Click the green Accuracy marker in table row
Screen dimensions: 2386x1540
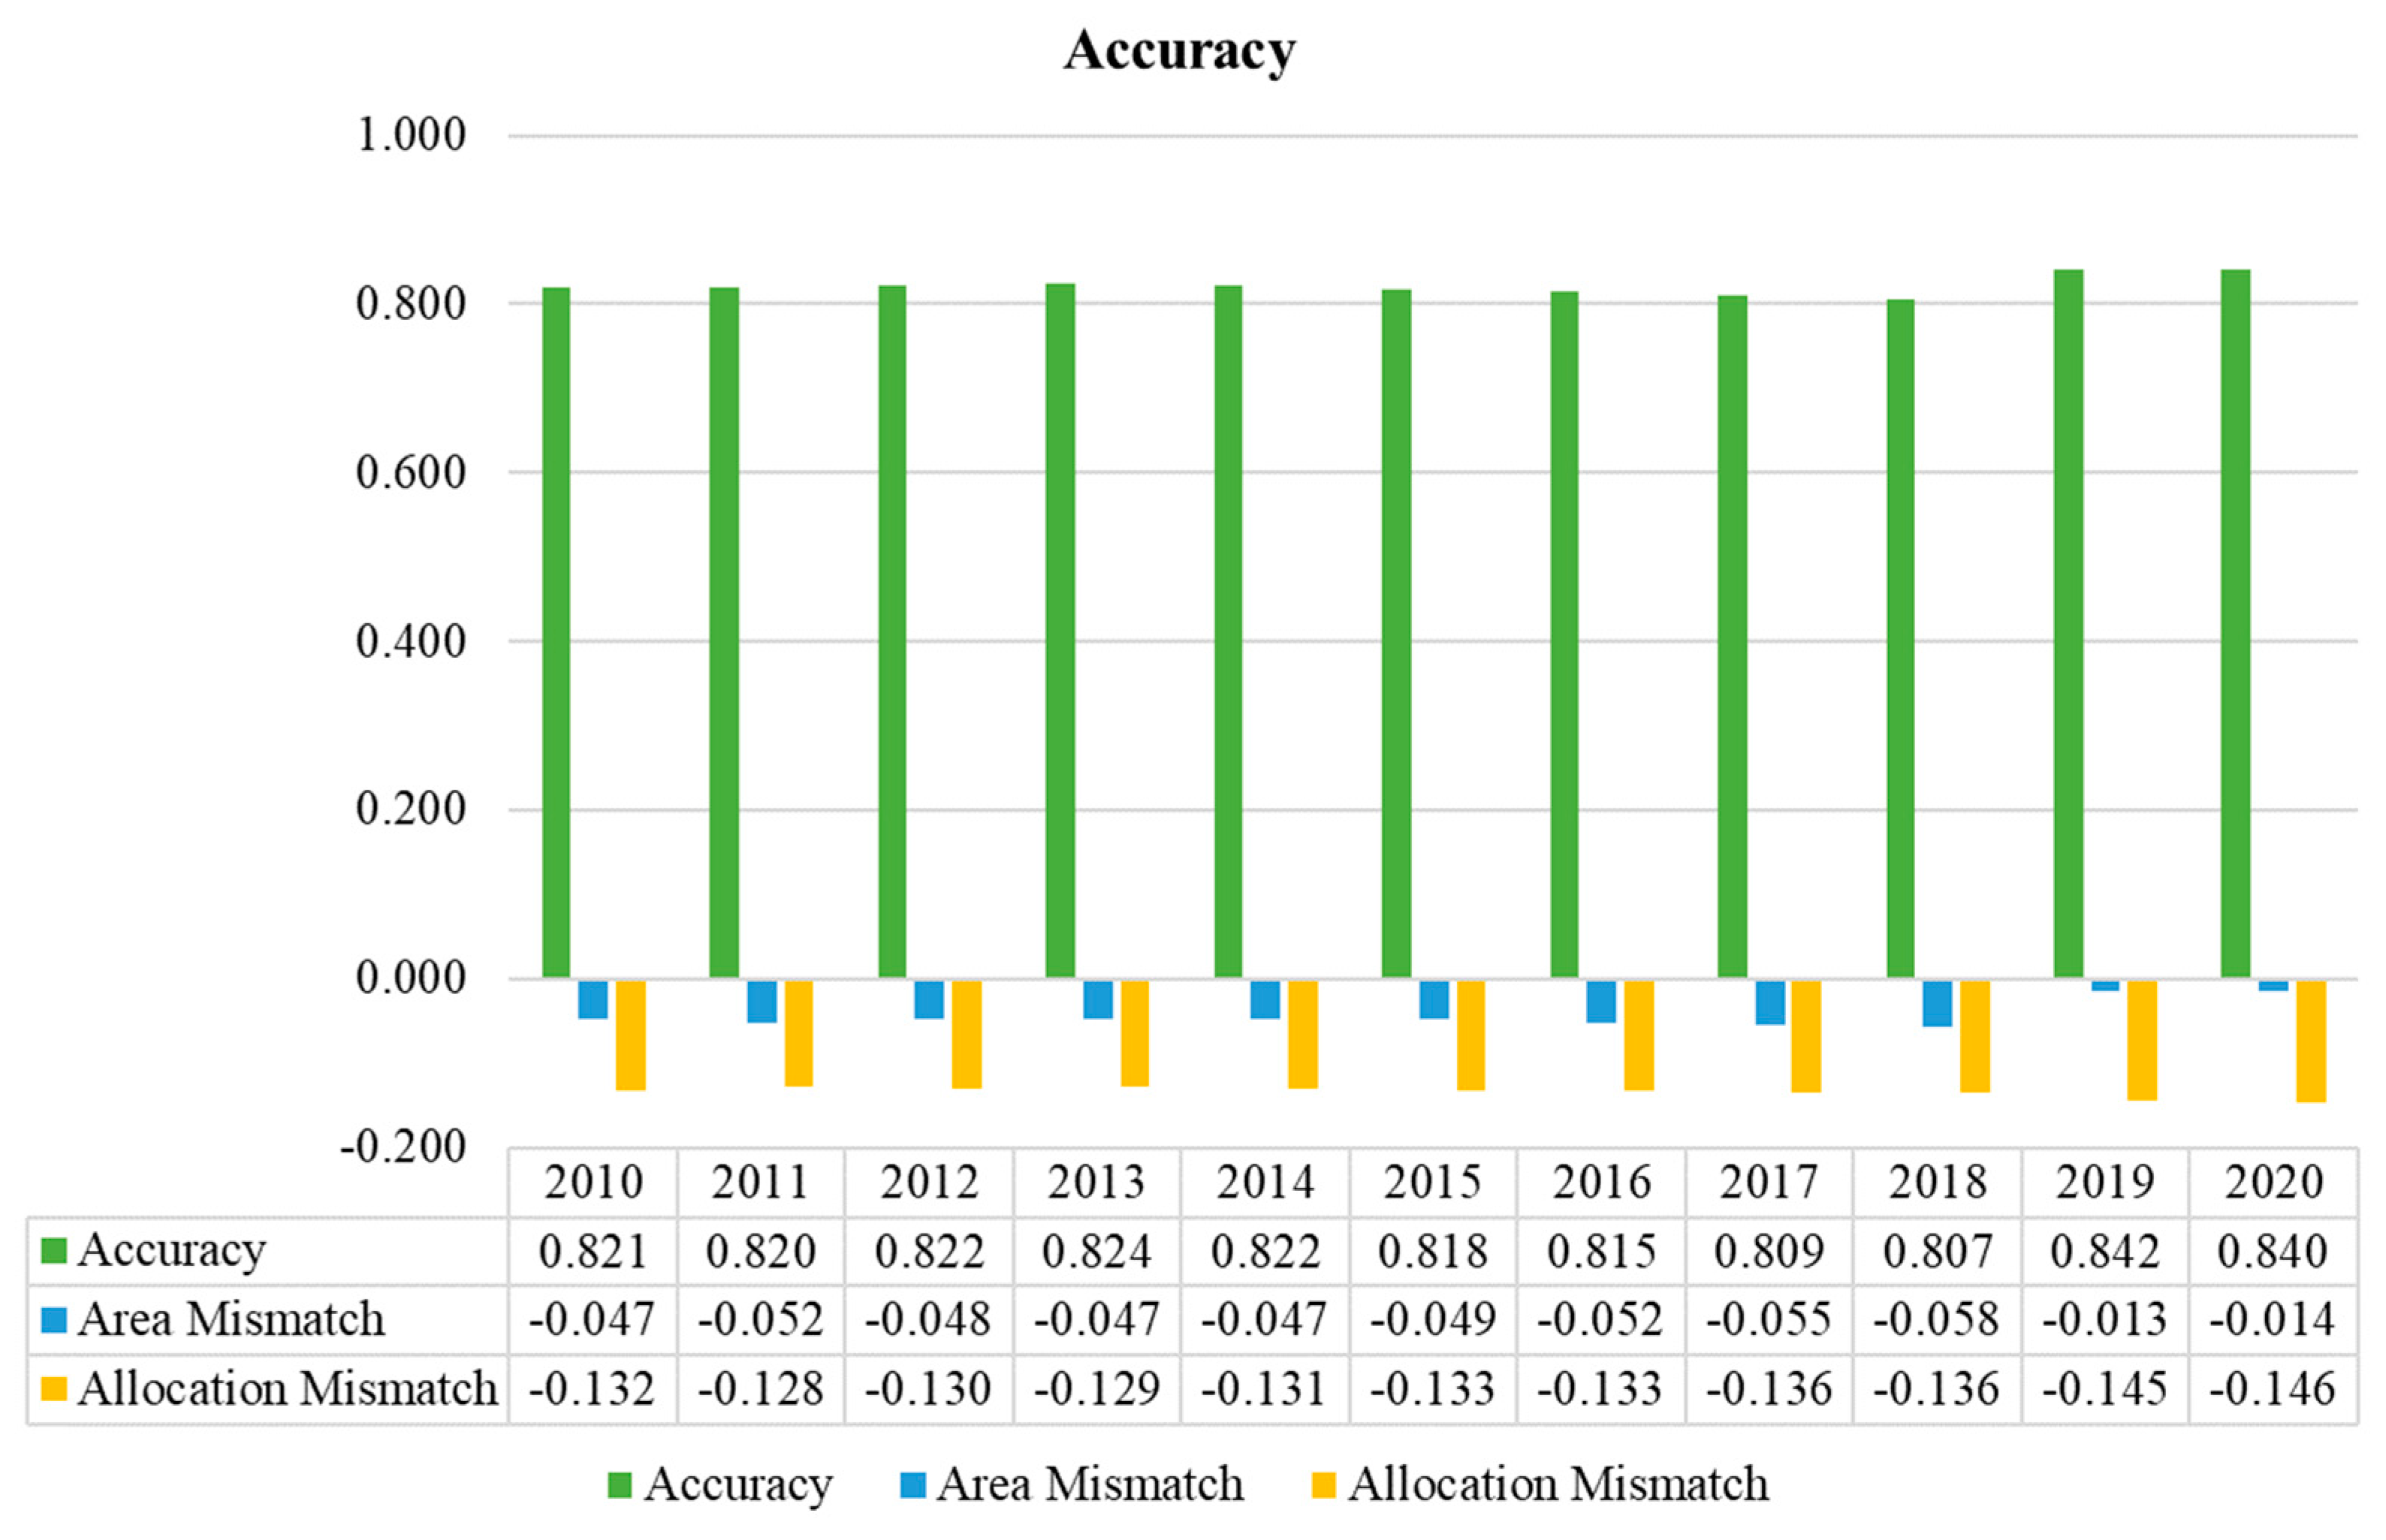pos(53,1250)
